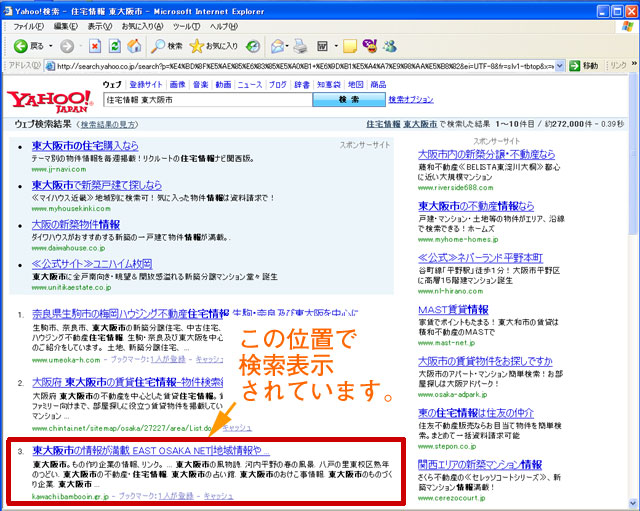Open キャッシュ link of kawachibamboo result
Viewport: 640px width, 511px height.
[218, 496]
